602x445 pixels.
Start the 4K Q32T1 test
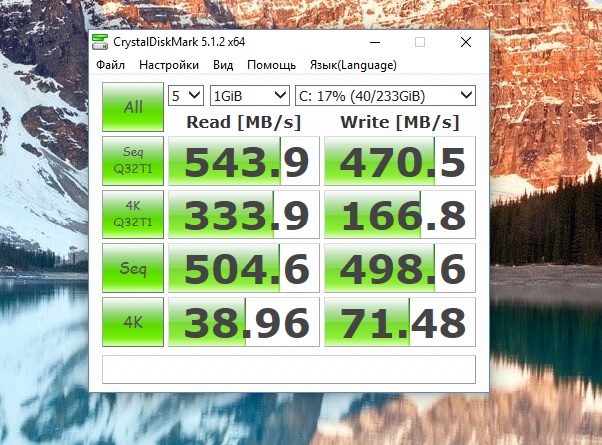133,214
